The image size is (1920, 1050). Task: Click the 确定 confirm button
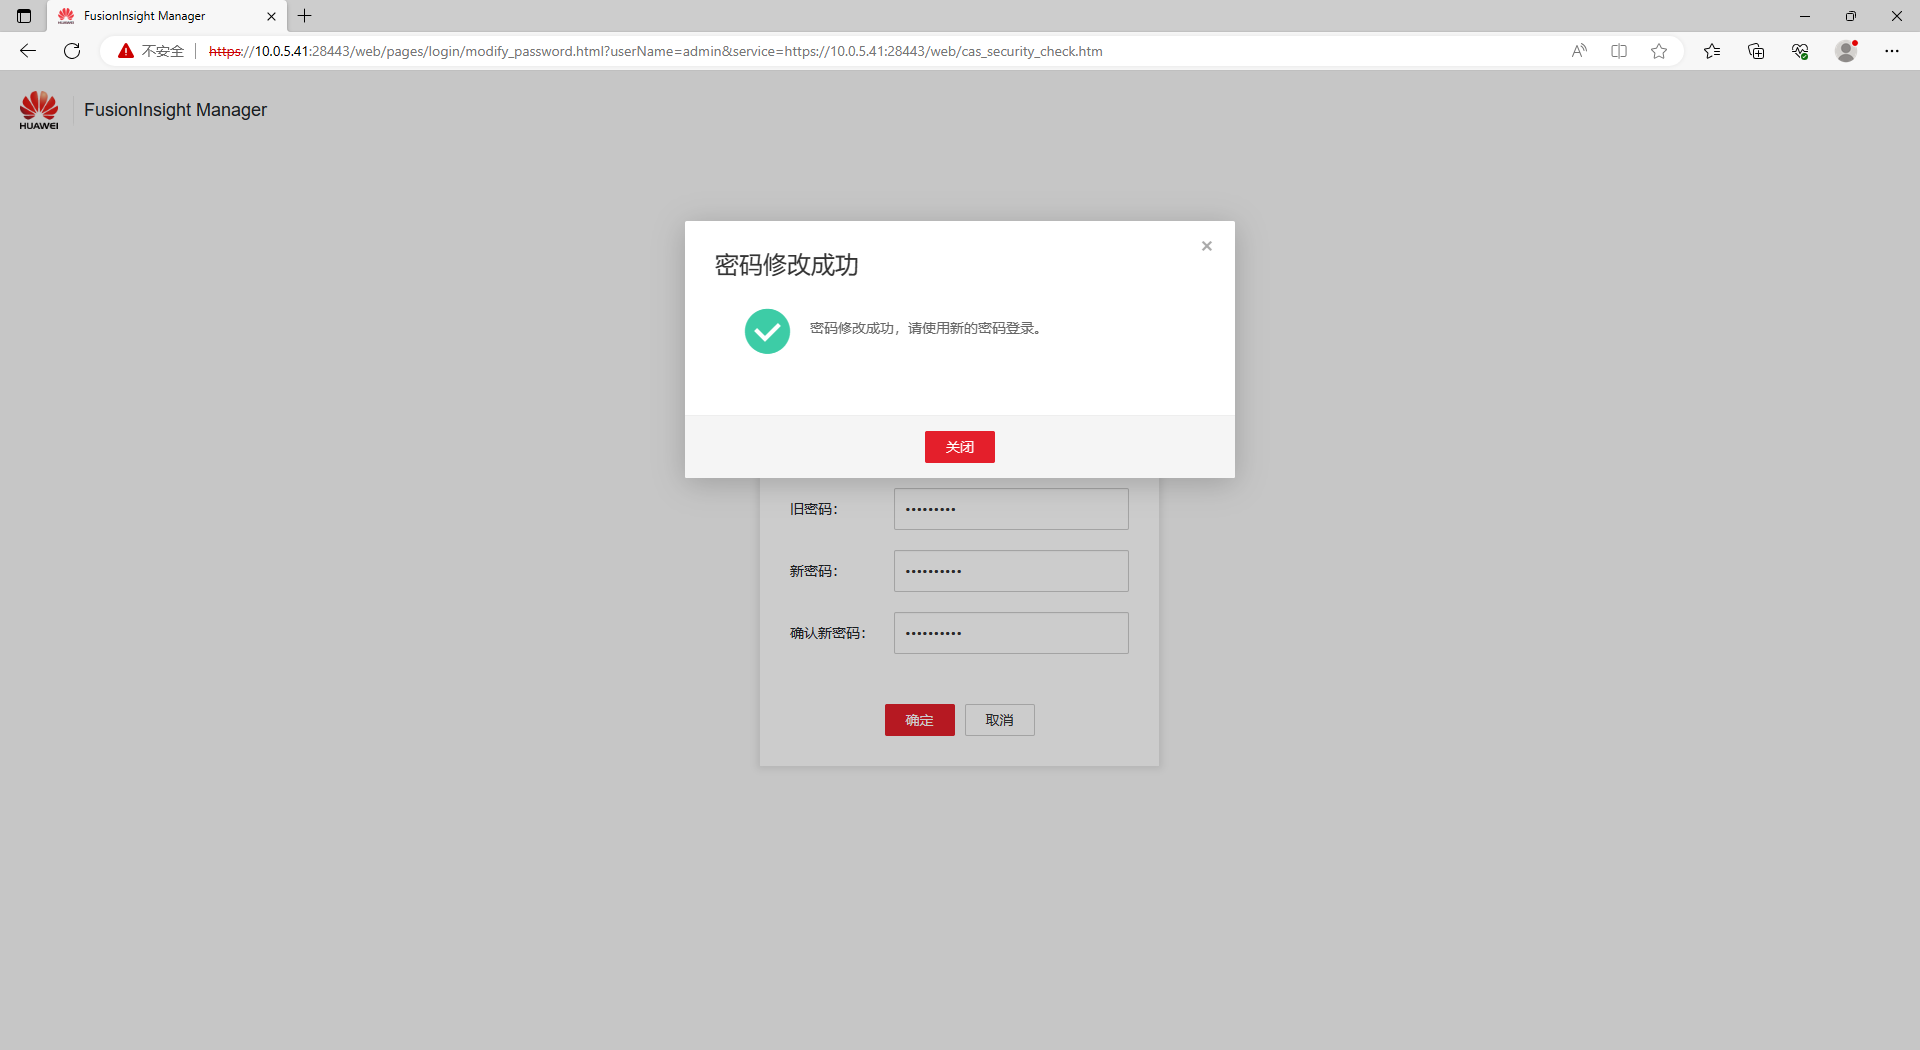coord(919,720)
